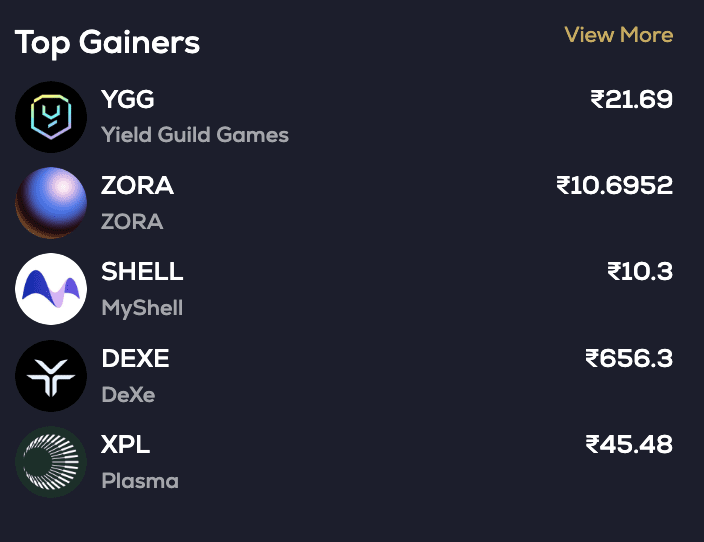
Task: Click the ZORA sphere logo icon
Action: point(51,203)
